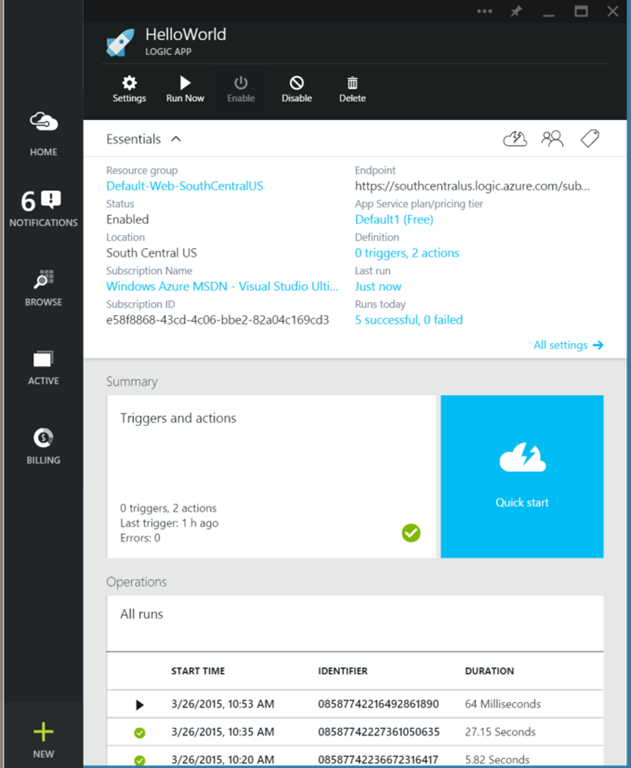Open the Default-Web-SouthCentralUS resource group link
This screenshot has height=768, width=631.
[x=185, y=186]
